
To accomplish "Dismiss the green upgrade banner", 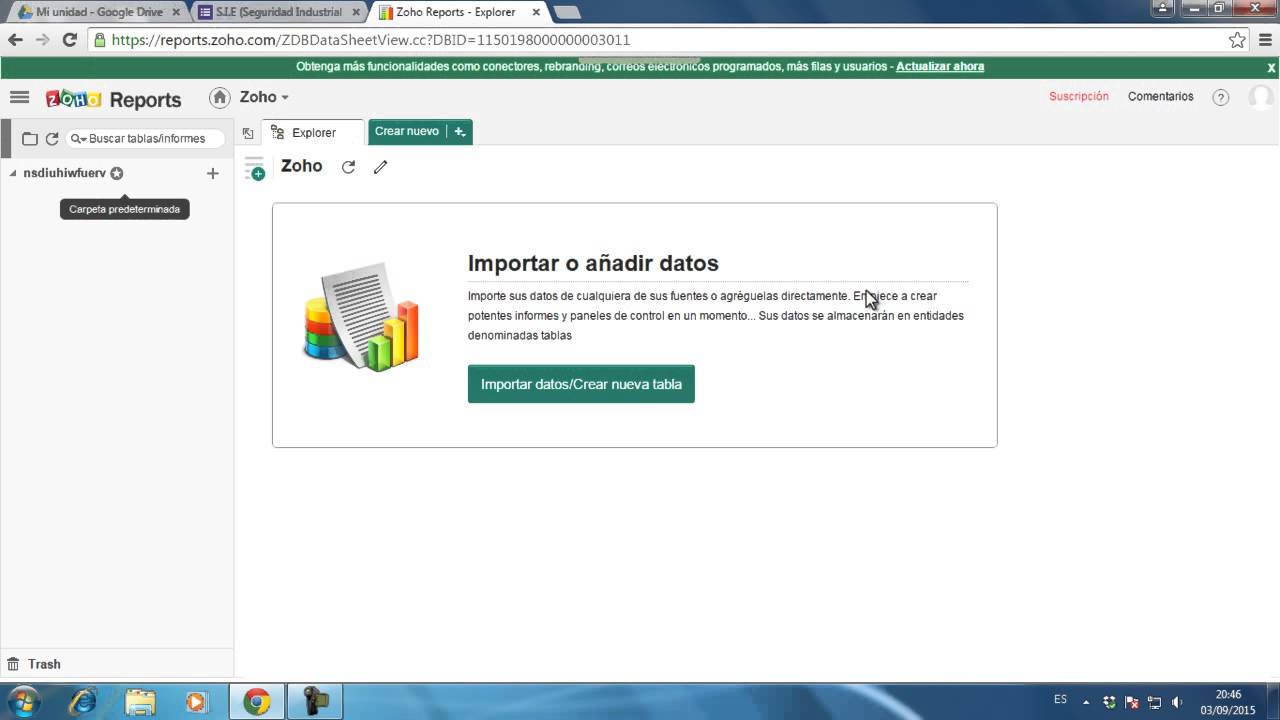I will (1271, 68).
